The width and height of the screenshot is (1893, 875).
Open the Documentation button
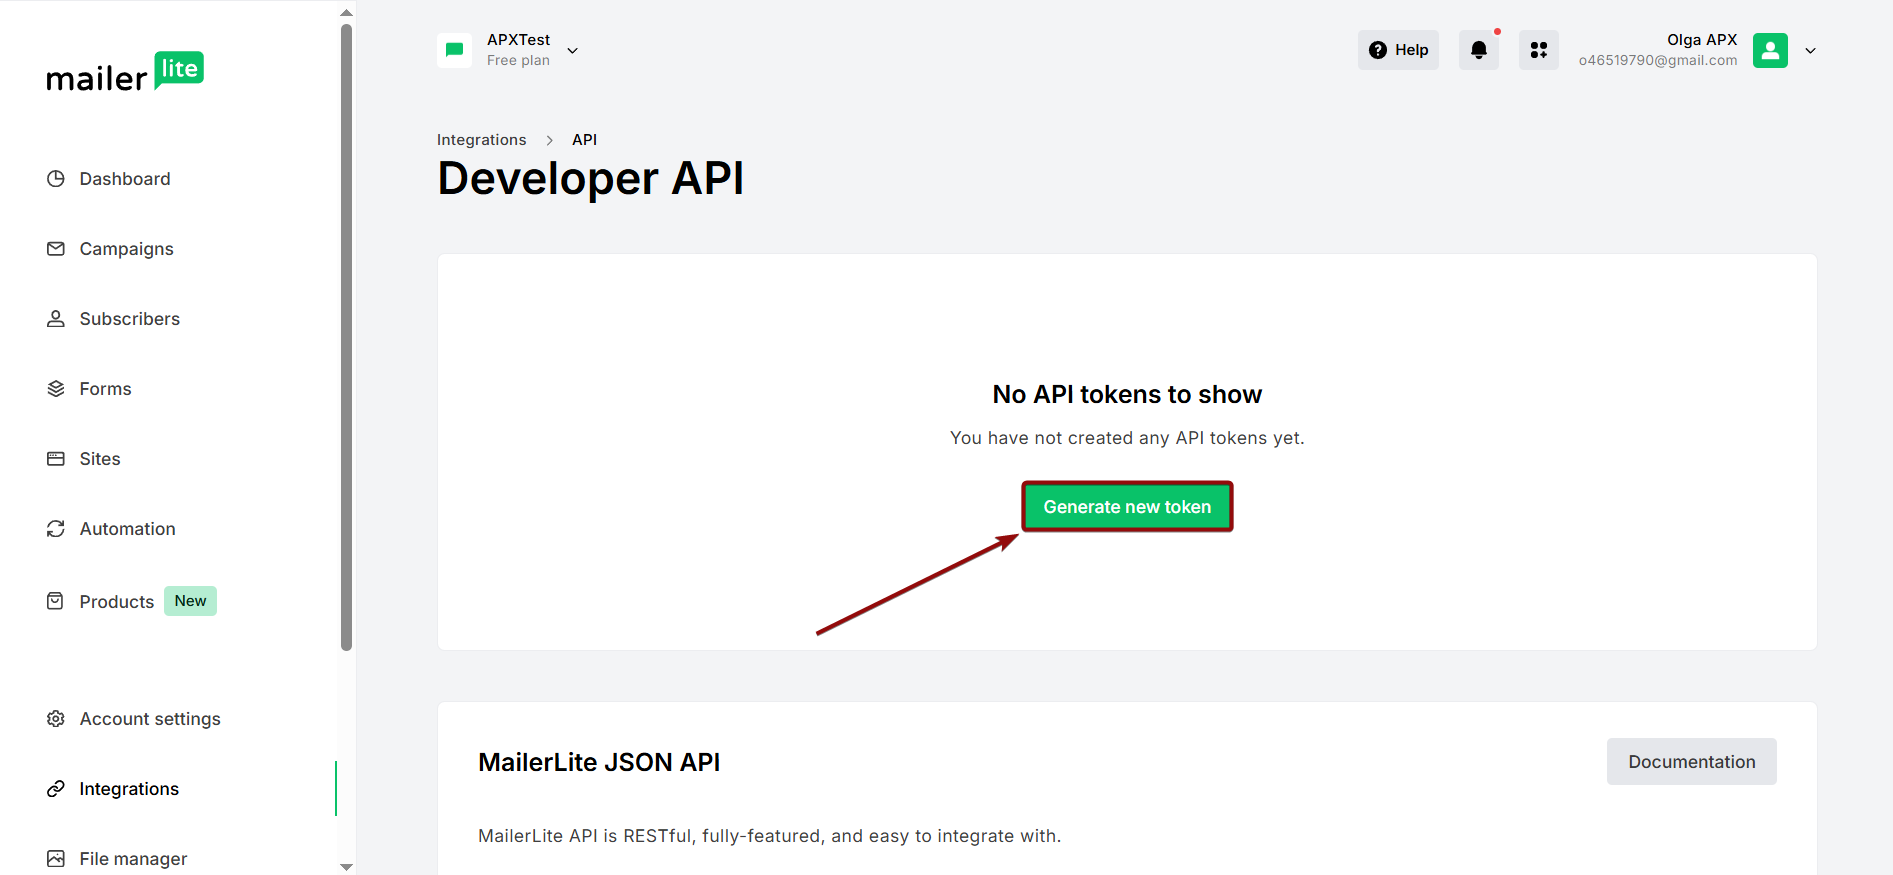pyautogui.click(x=1692, y=762)
